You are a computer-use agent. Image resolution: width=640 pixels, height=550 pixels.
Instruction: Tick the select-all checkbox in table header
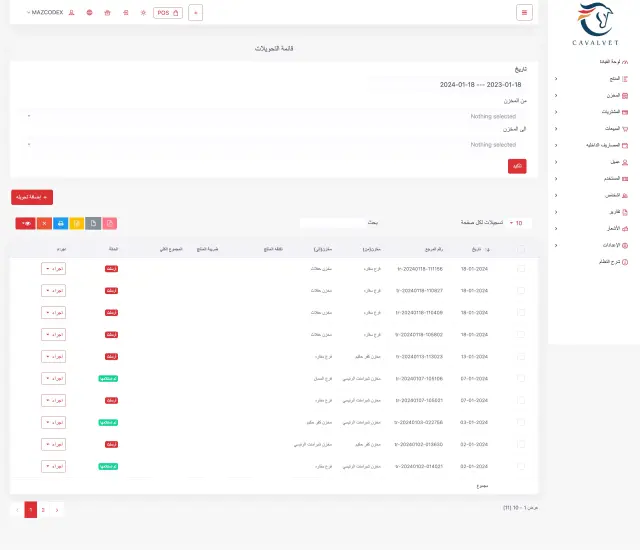[521, 249]
